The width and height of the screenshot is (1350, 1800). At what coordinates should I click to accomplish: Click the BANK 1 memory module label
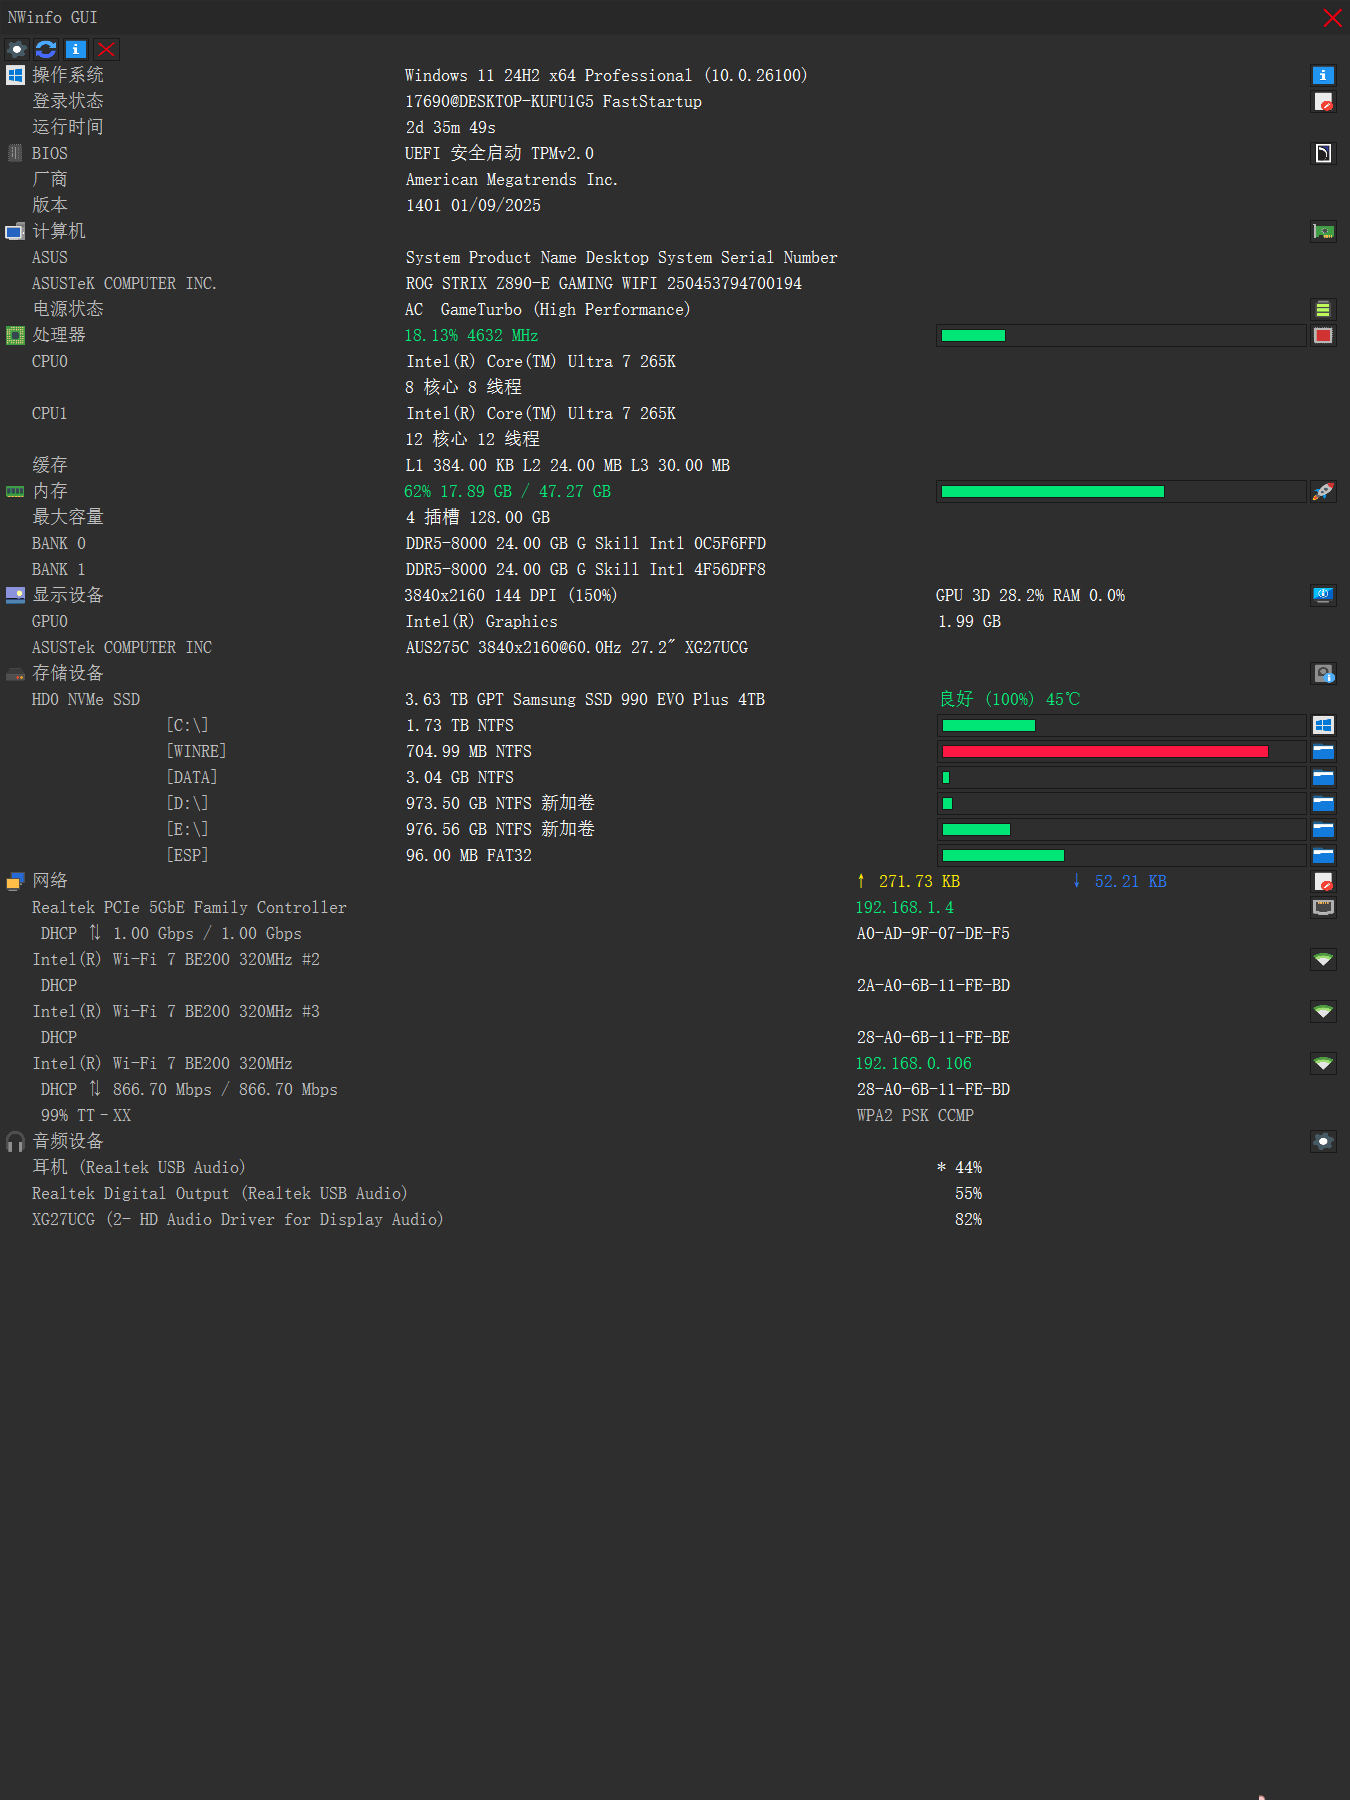pos(58,569)
